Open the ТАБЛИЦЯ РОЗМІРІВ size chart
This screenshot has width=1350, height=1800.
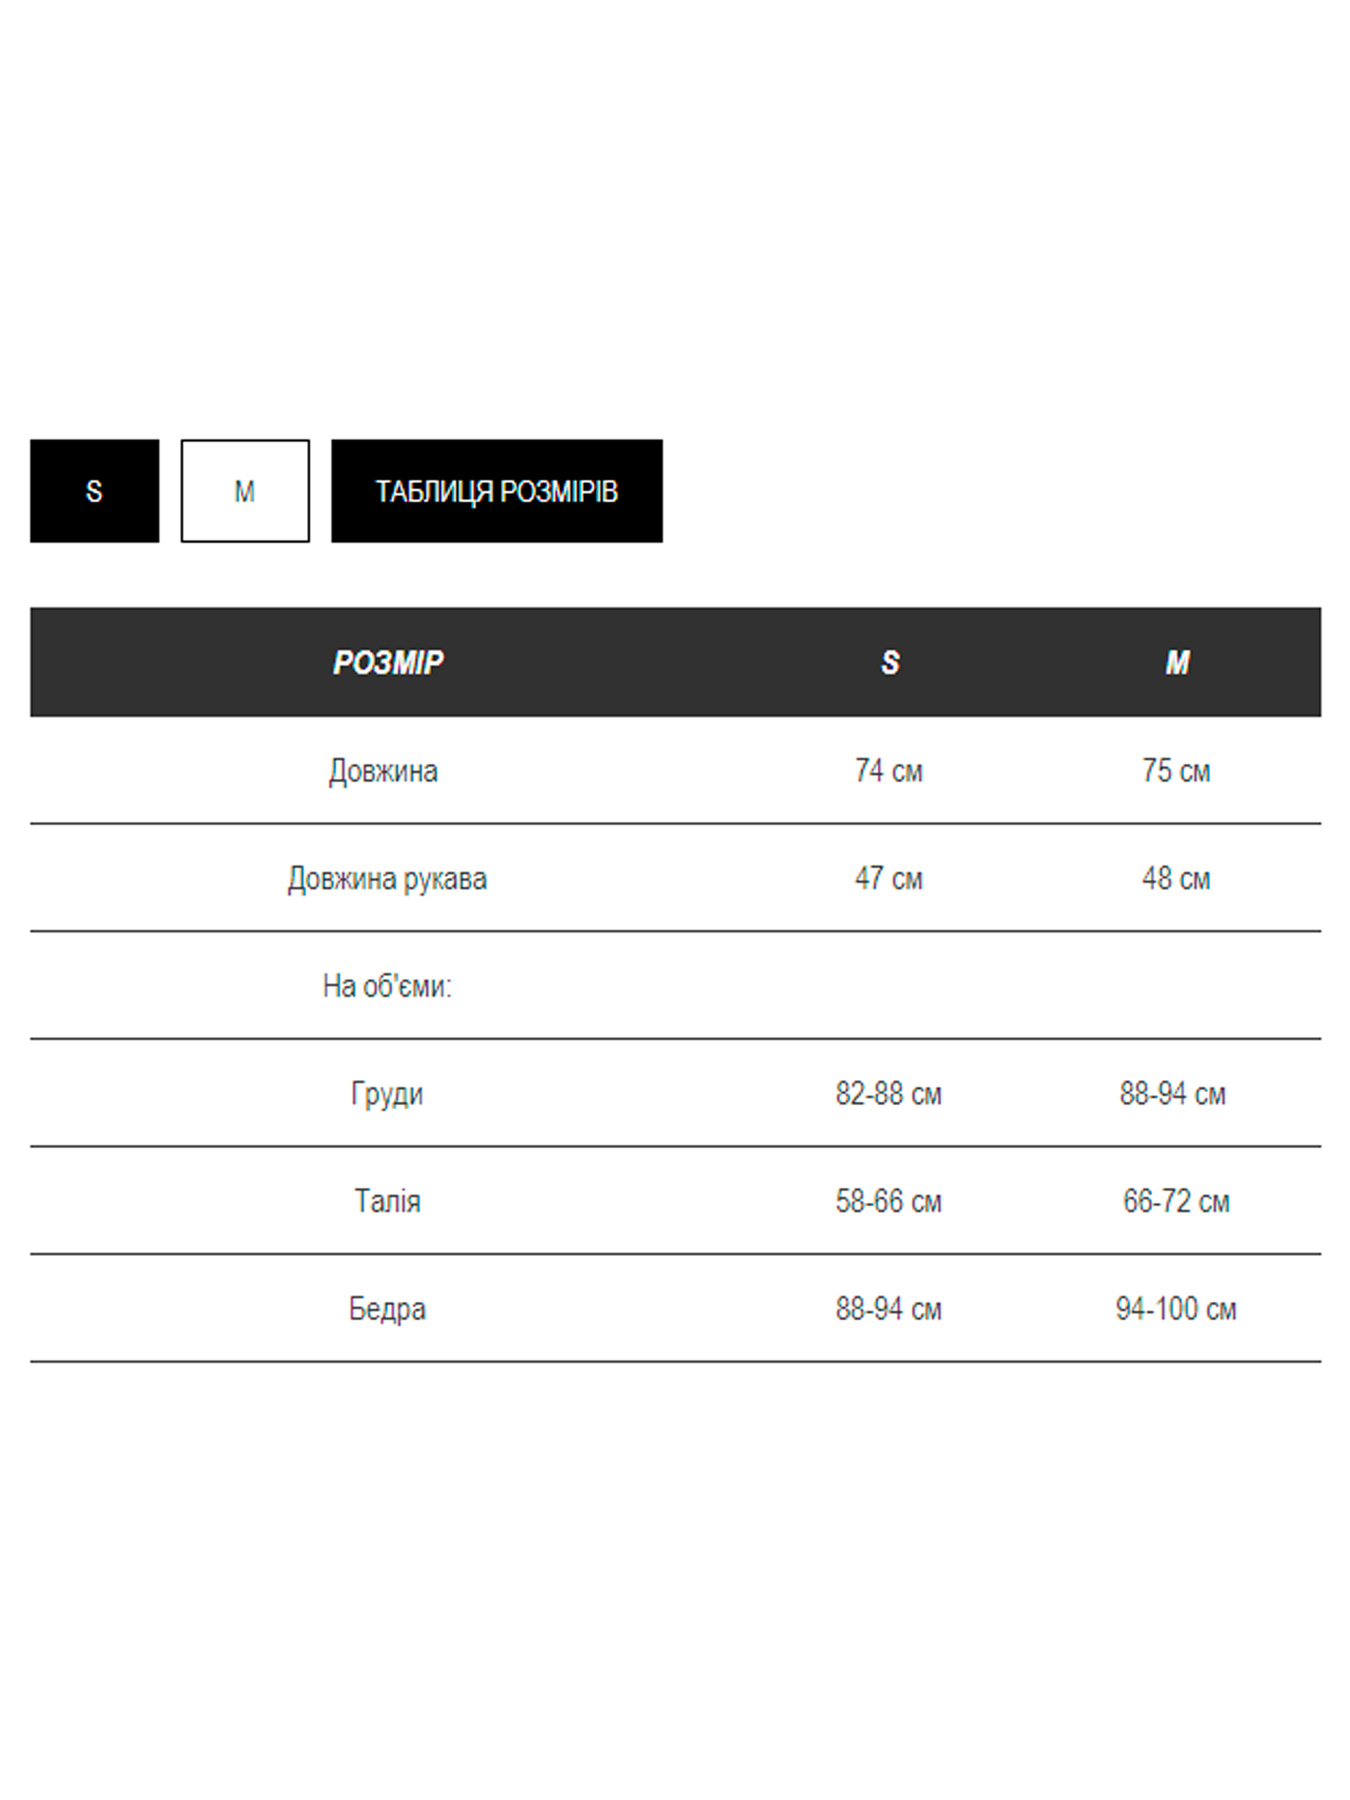point(496,491)
